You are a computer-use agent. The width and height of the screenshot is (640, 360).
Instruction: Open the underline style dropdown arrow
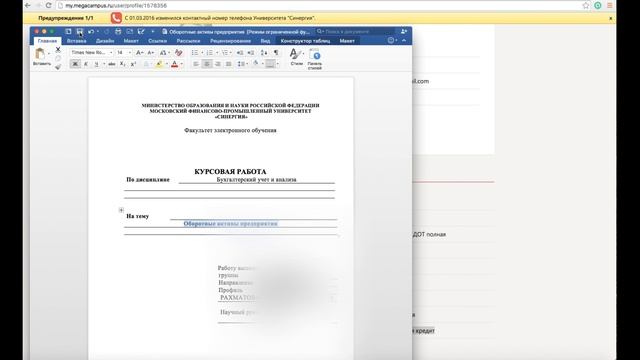pos(104,64)
